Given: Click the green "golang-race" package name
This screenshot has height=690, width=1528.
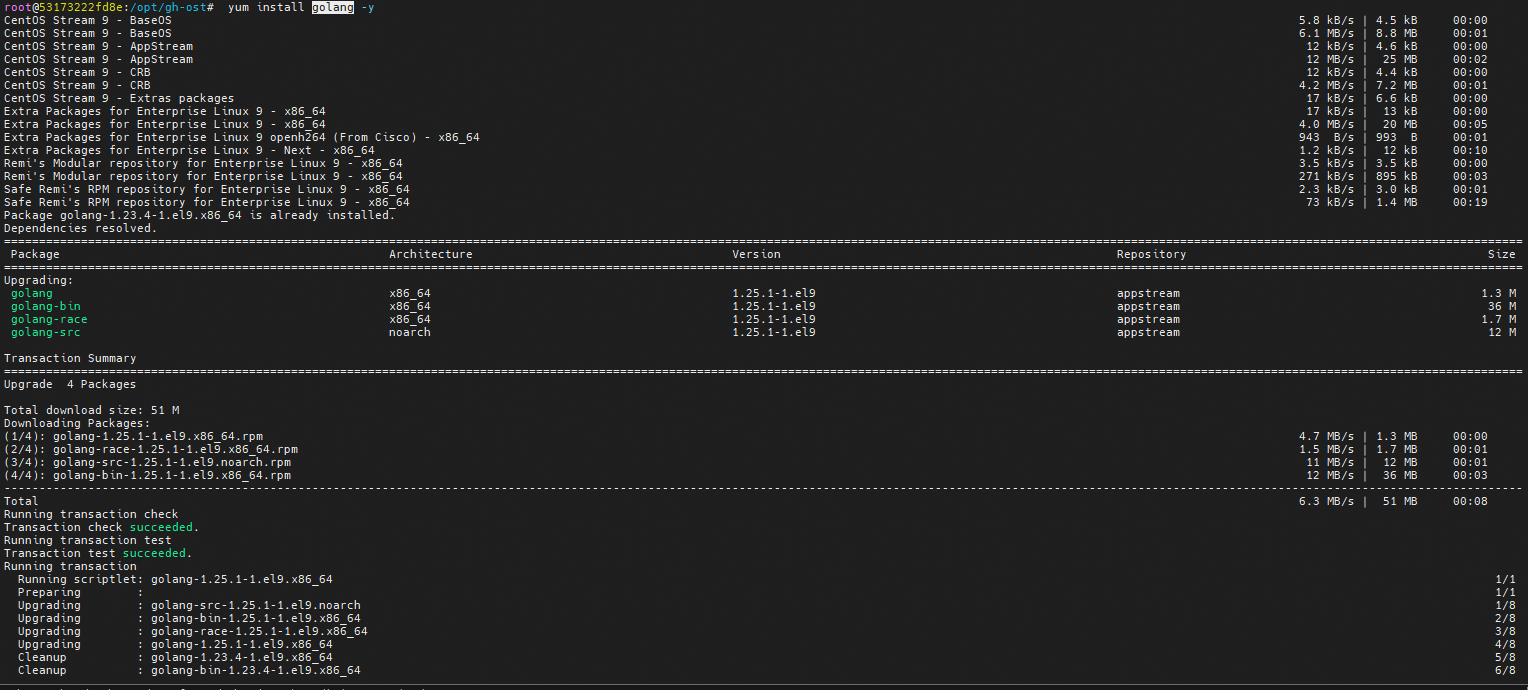Looking at the screenshot, I should pos(49,319).
